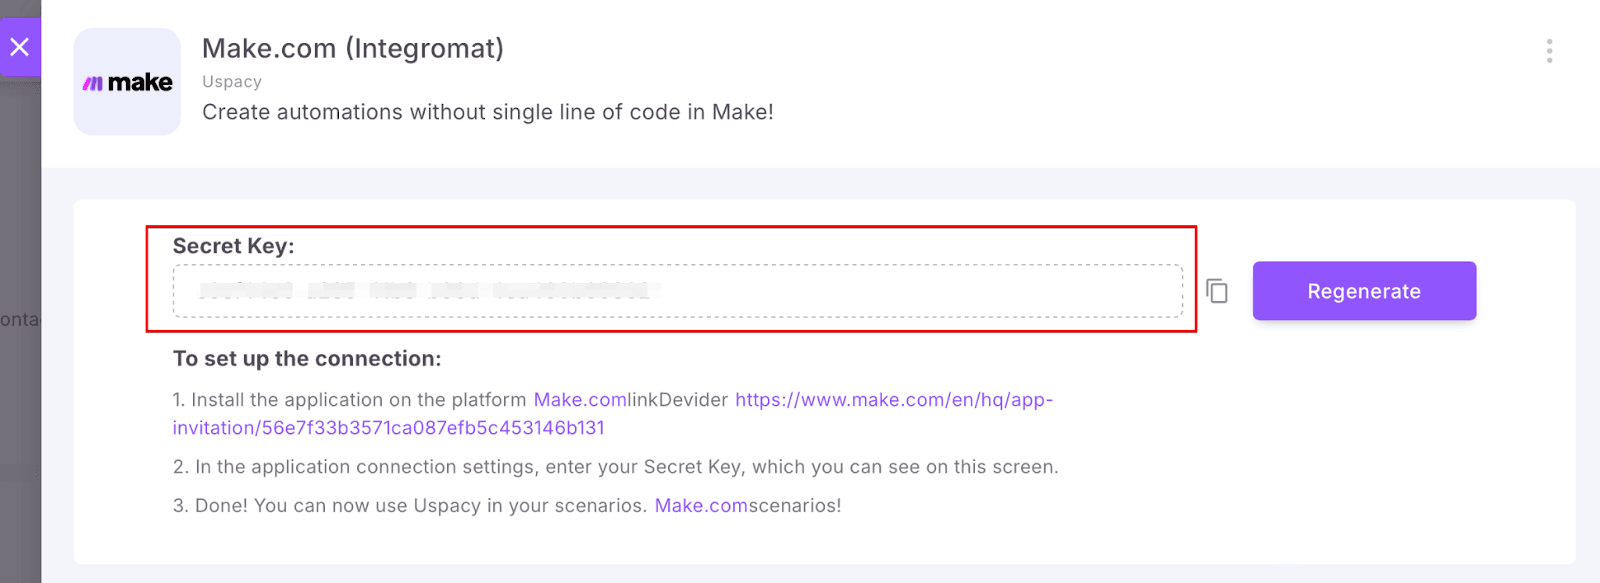
Task: Click the Make.com (Integromat) title
Action: (x=353, y=48)
